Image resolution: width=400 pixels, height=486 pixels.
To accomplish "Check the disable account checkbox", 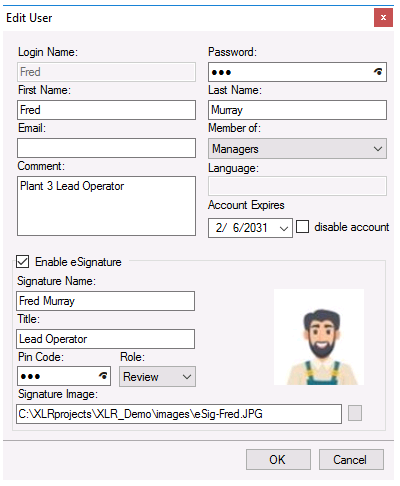I will pos(302,227).
